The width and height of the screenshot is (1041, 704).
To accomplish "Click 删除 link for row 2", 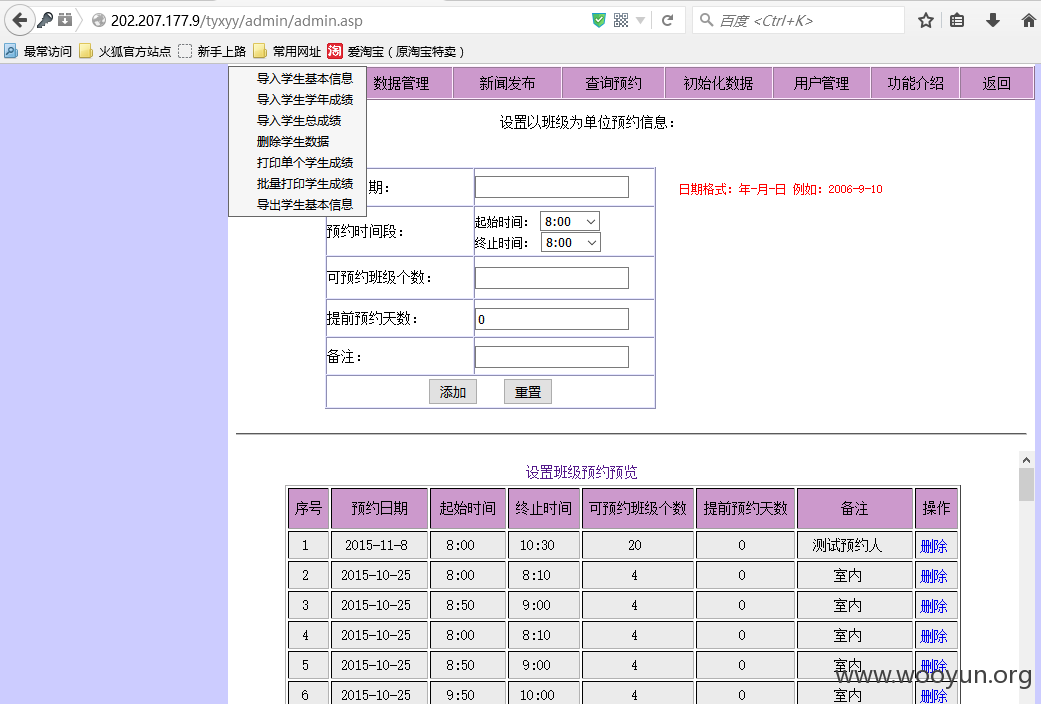I will tap(933, 576).
